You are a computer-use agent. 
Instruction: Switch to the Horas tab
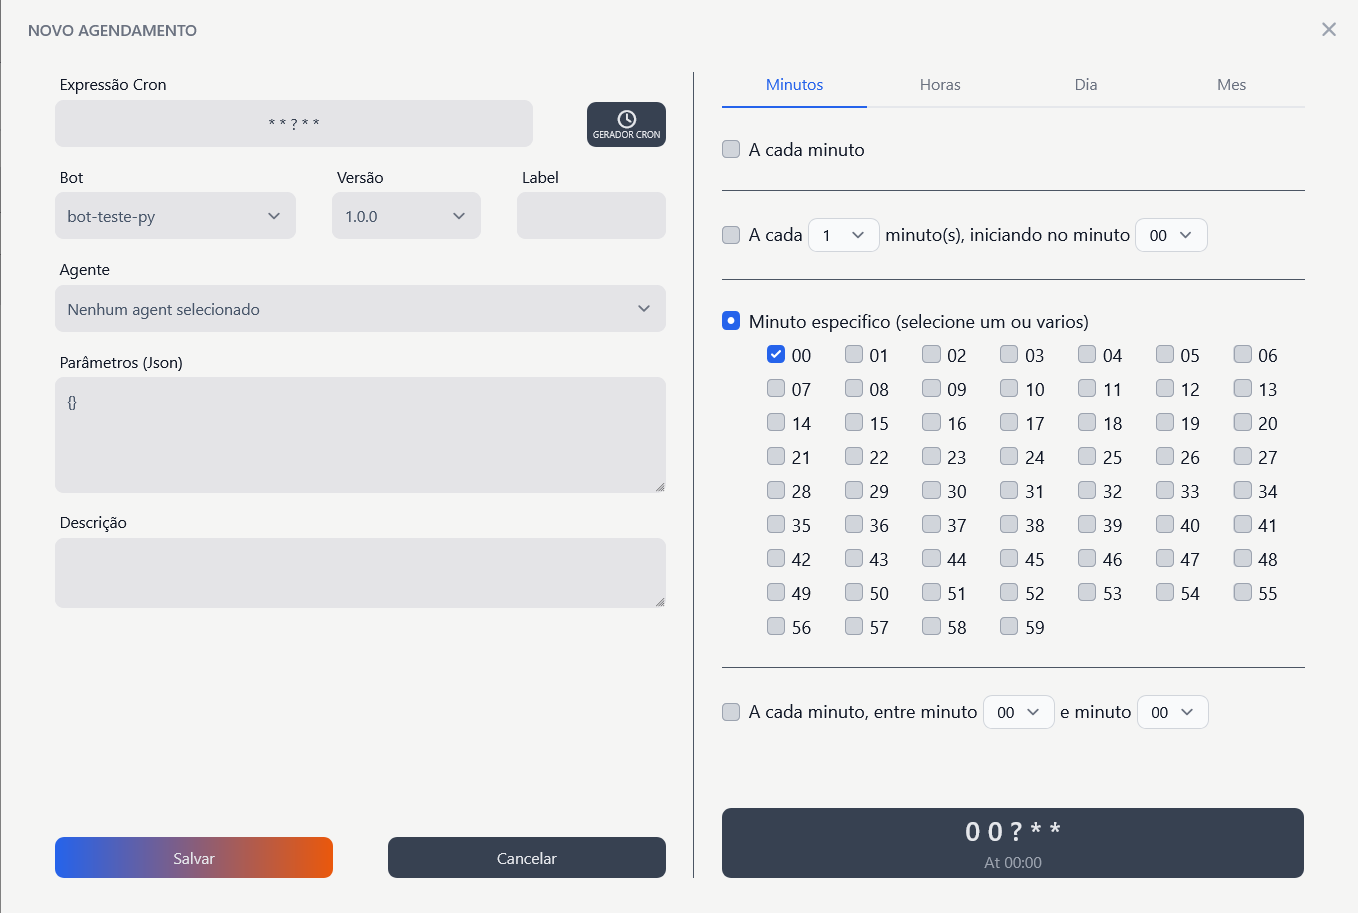click(939, 85)
